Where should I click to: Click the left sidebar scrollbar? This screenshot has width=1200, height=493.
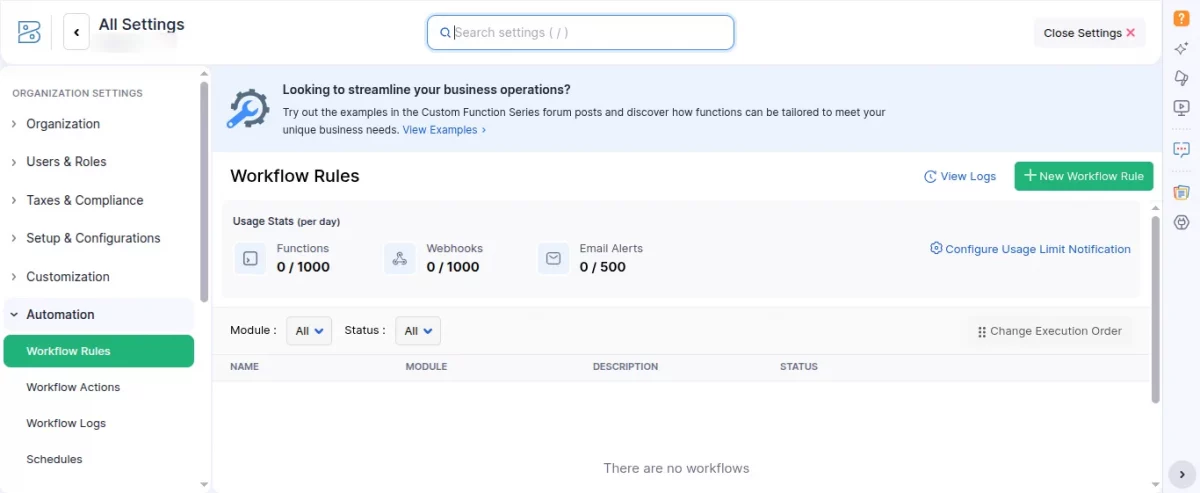[205, 190]
